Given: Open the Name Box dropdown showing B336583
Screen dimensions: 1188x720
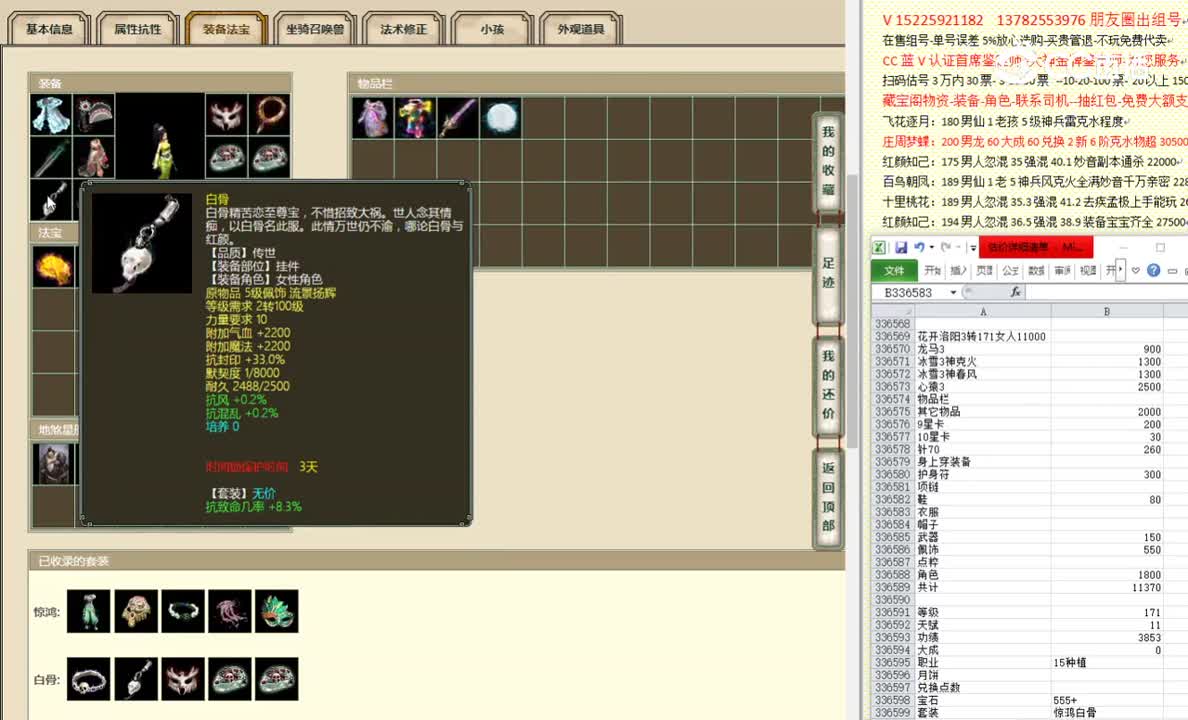Looking at the screenshot, I should pyautogui.click(x=953, y=291).
